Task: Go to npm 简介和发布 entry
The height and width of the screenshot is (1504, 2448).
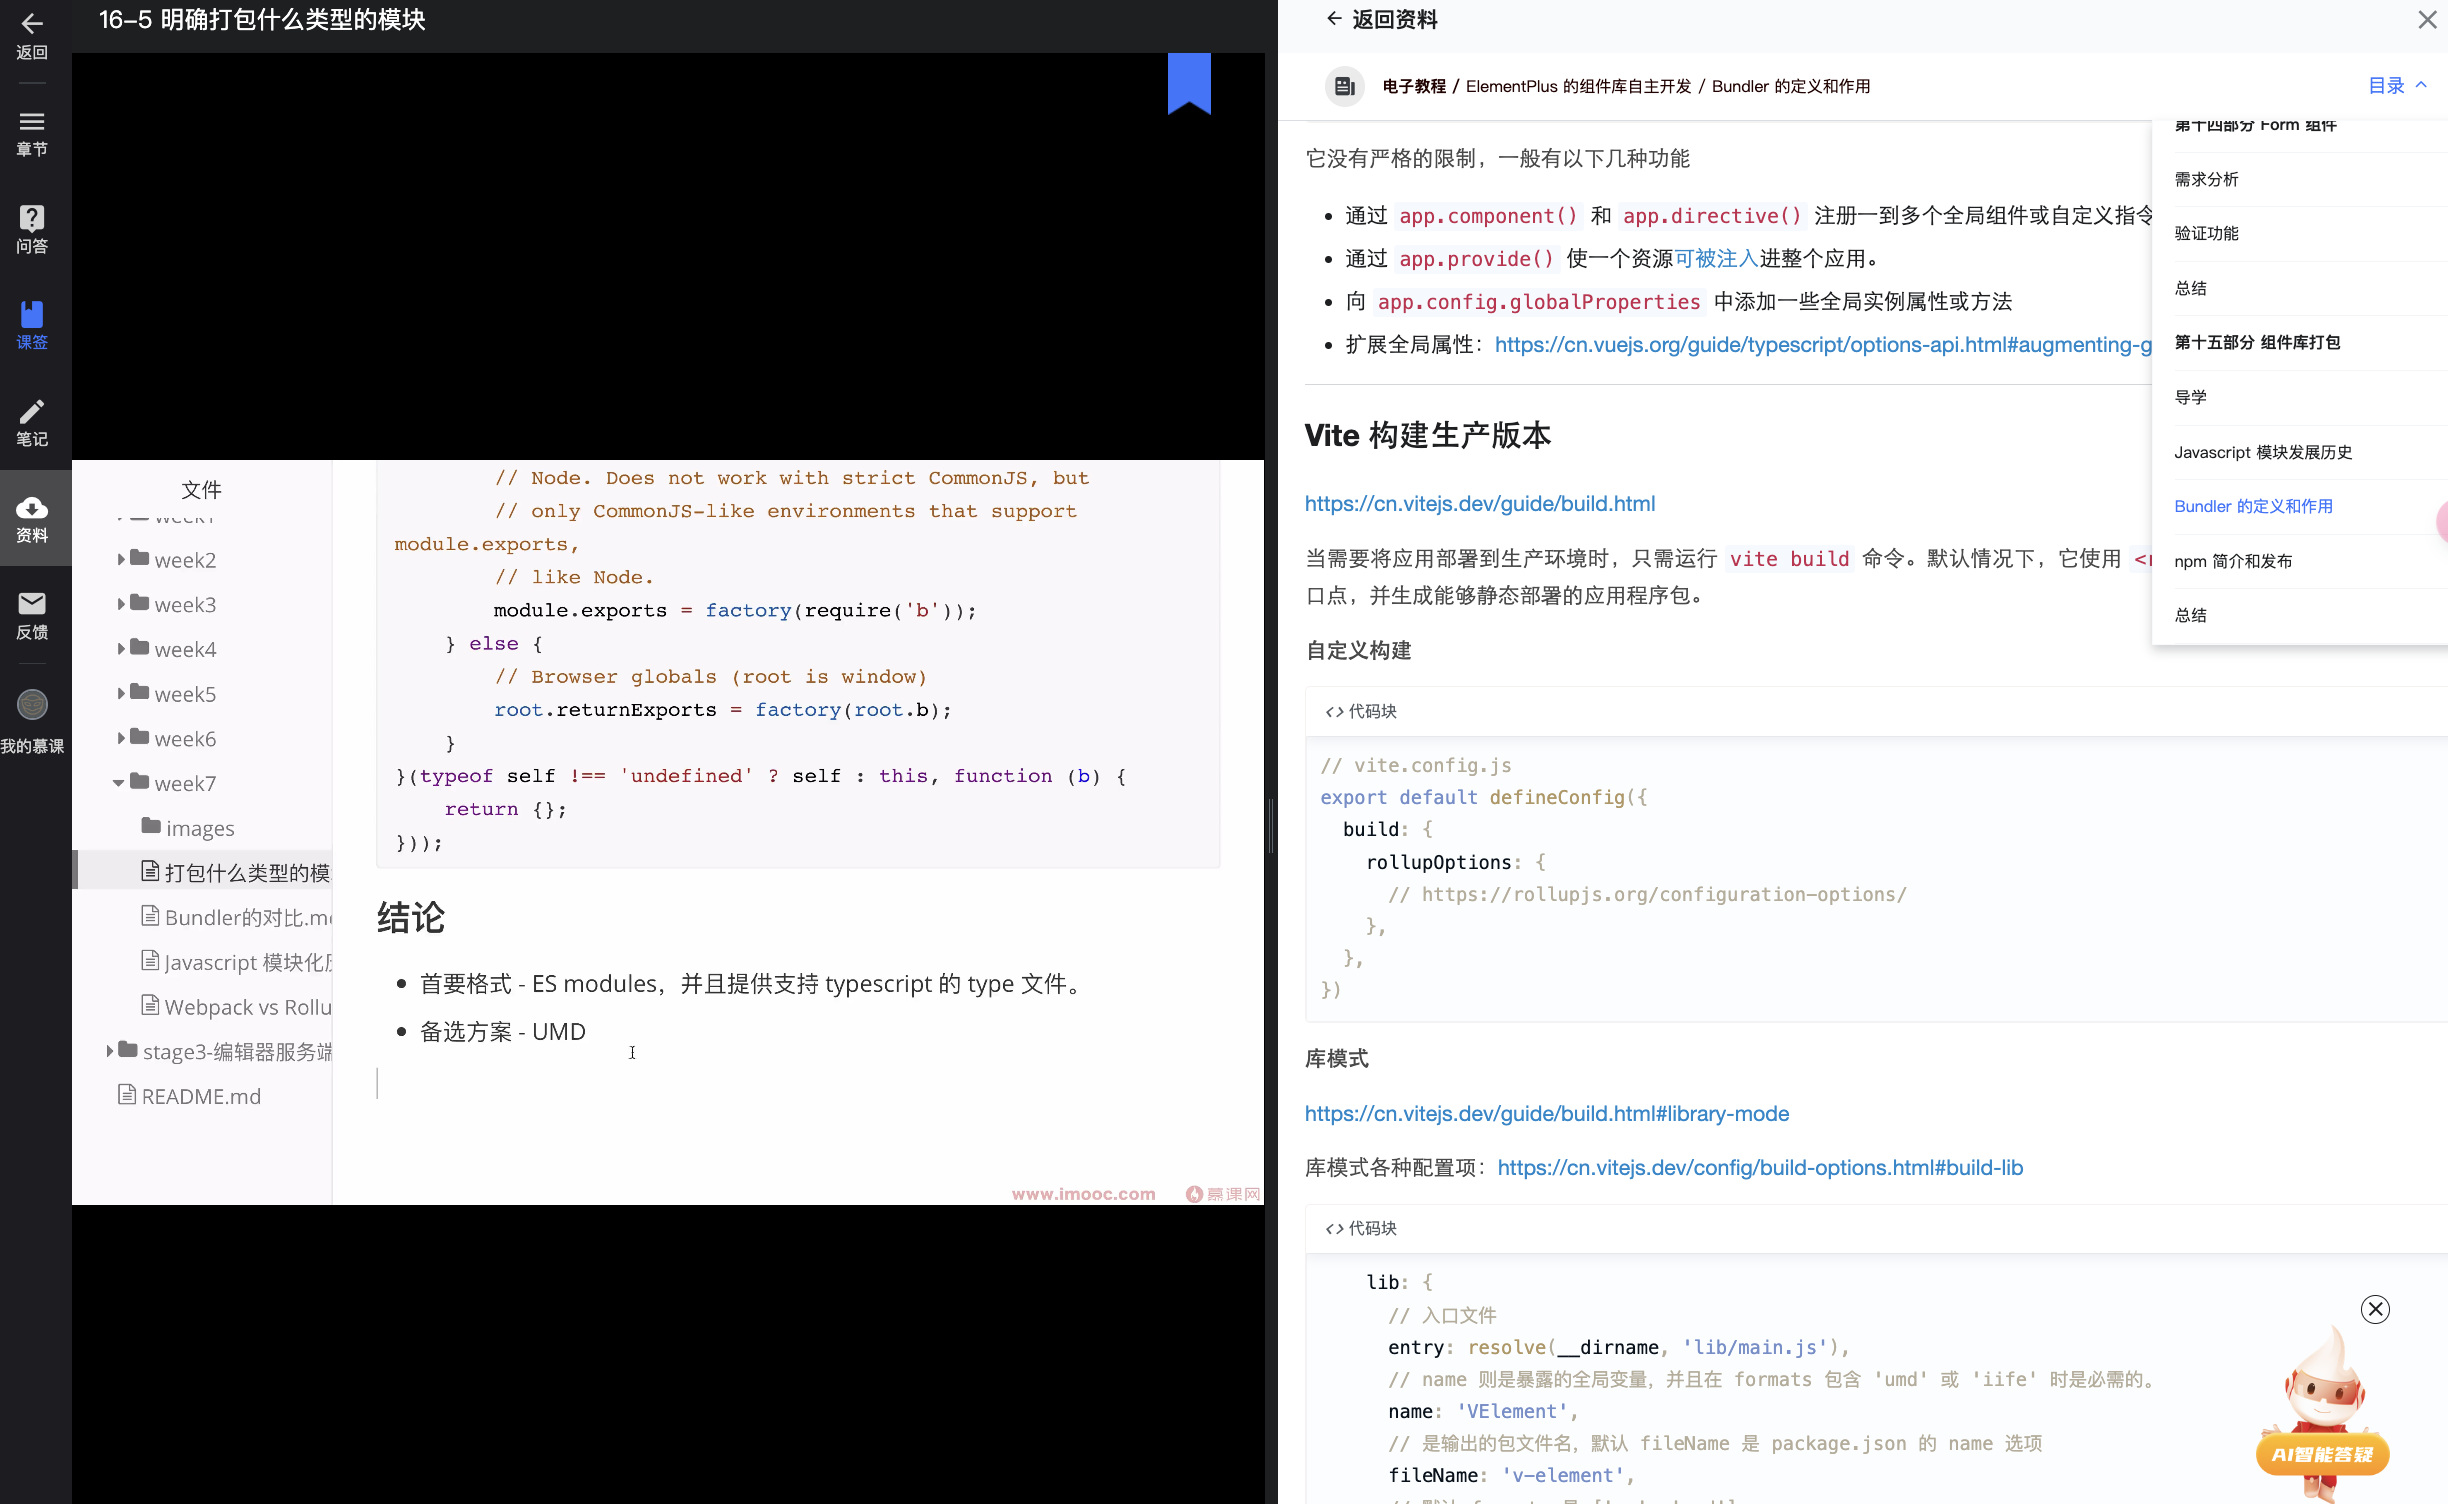Action: click(x=2233, y=561)
